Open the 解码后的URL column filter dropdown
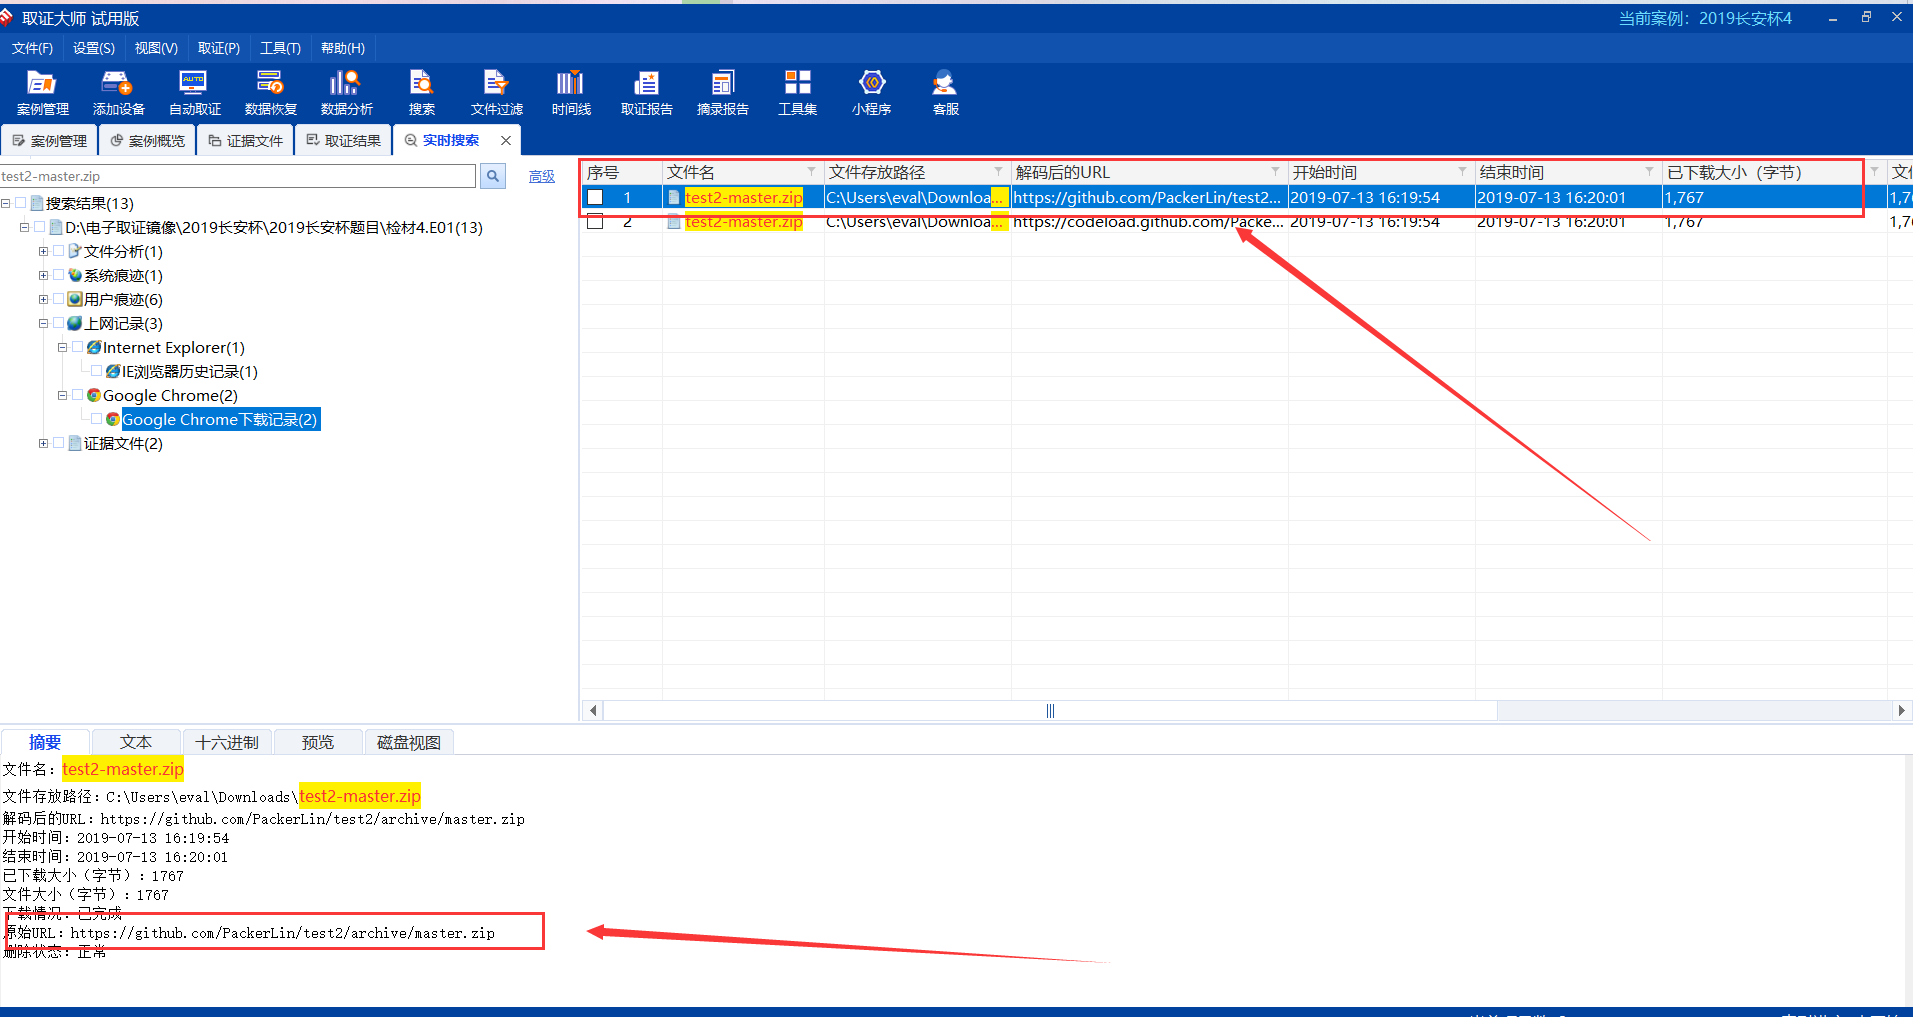This screenshot has width=1913, height=1017. click(1275, 172)
